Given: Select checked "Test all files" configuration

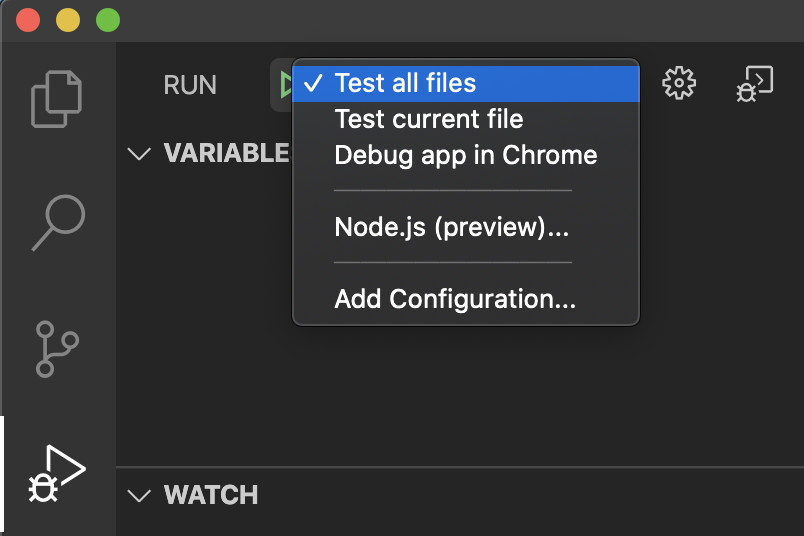Looking at the screenshot, I should tap(405, 84).
